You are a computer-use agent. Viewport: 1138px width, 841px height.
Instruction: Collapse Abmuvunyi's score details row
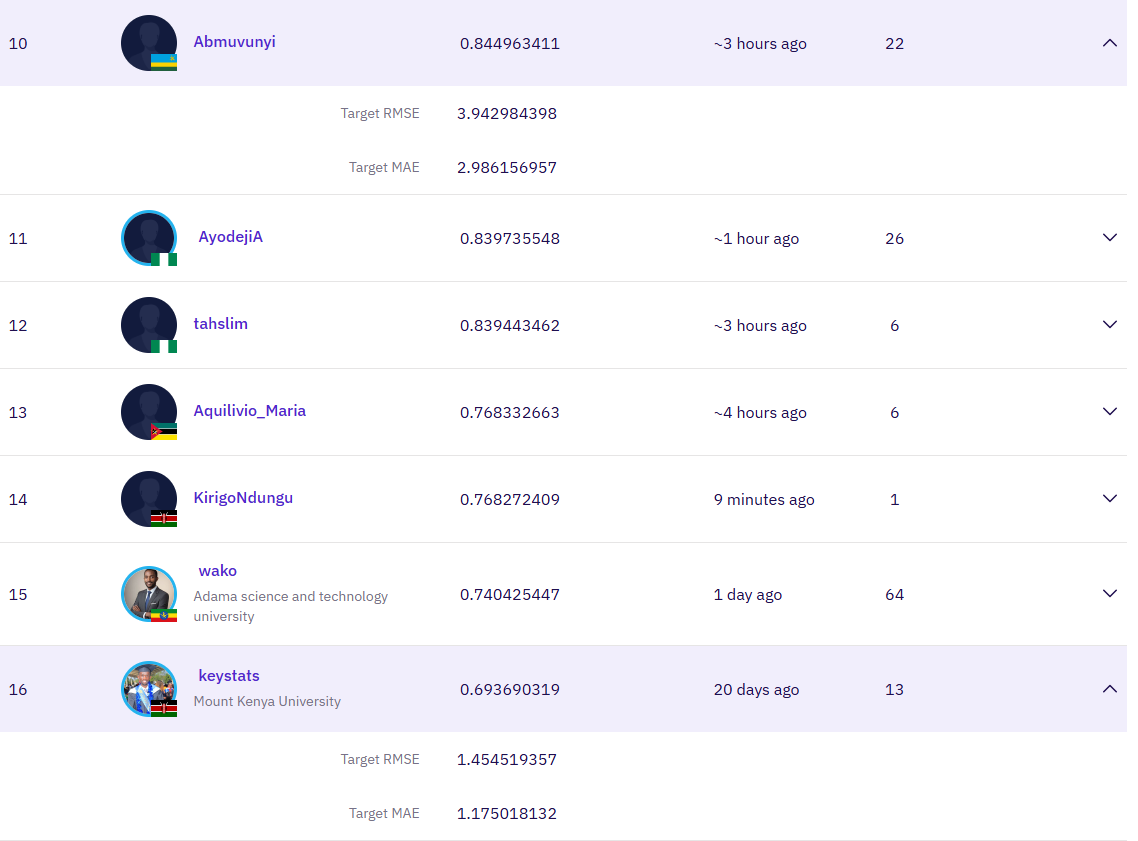click(x=1109, y=43)
